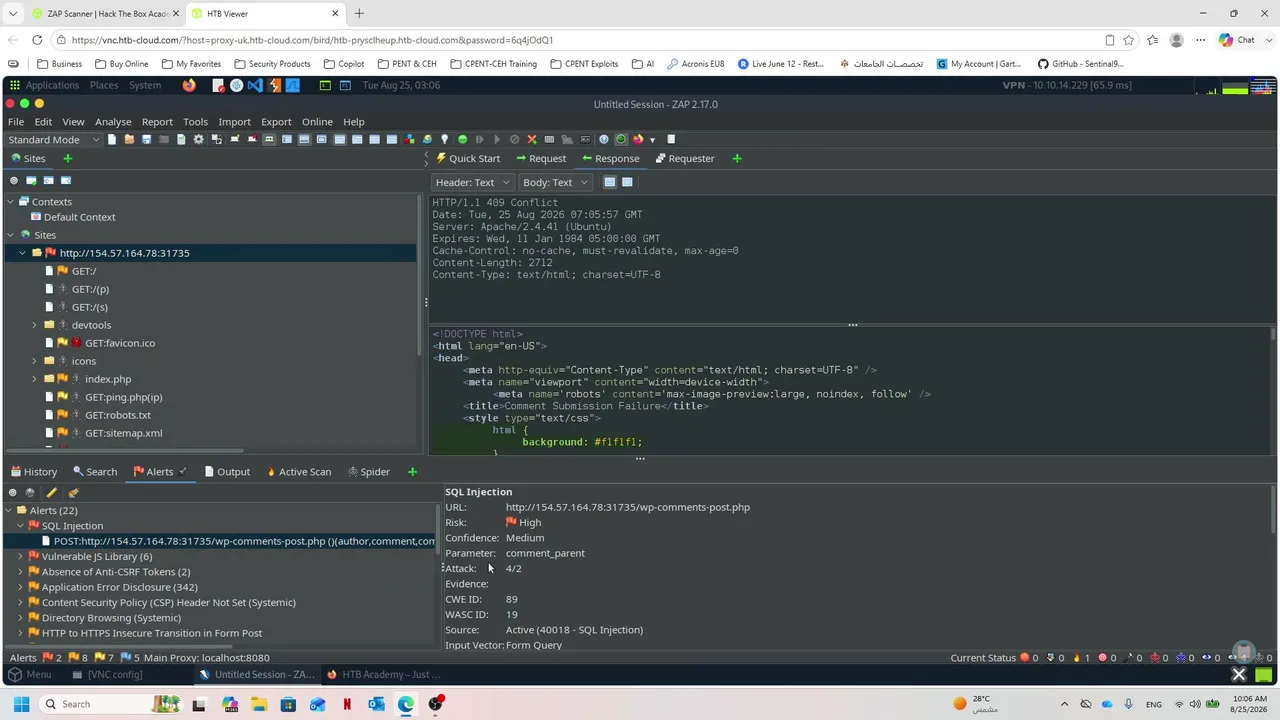
Task: Add a new tab with the Sites plus icon
Action: pyautogui.click(x=68, y=158)
